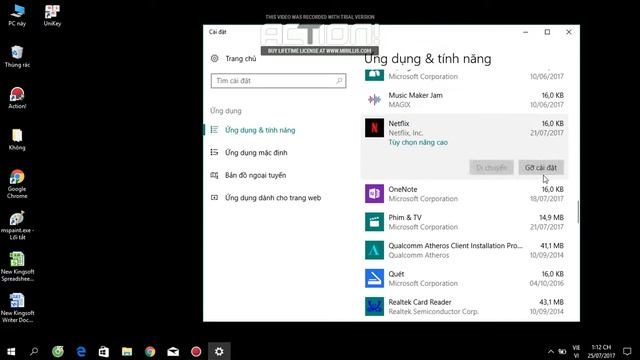The height and width of the screenshot is (360, 640).
Task: Click the Qualcomm Atheros app icon
Action: point(374,250)
